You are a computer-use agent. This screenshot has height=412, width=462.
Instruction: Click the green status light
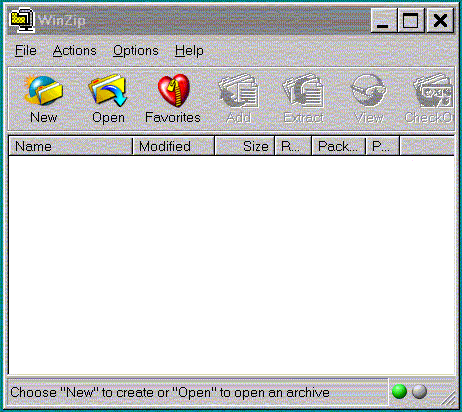click(x=399, y=391)
